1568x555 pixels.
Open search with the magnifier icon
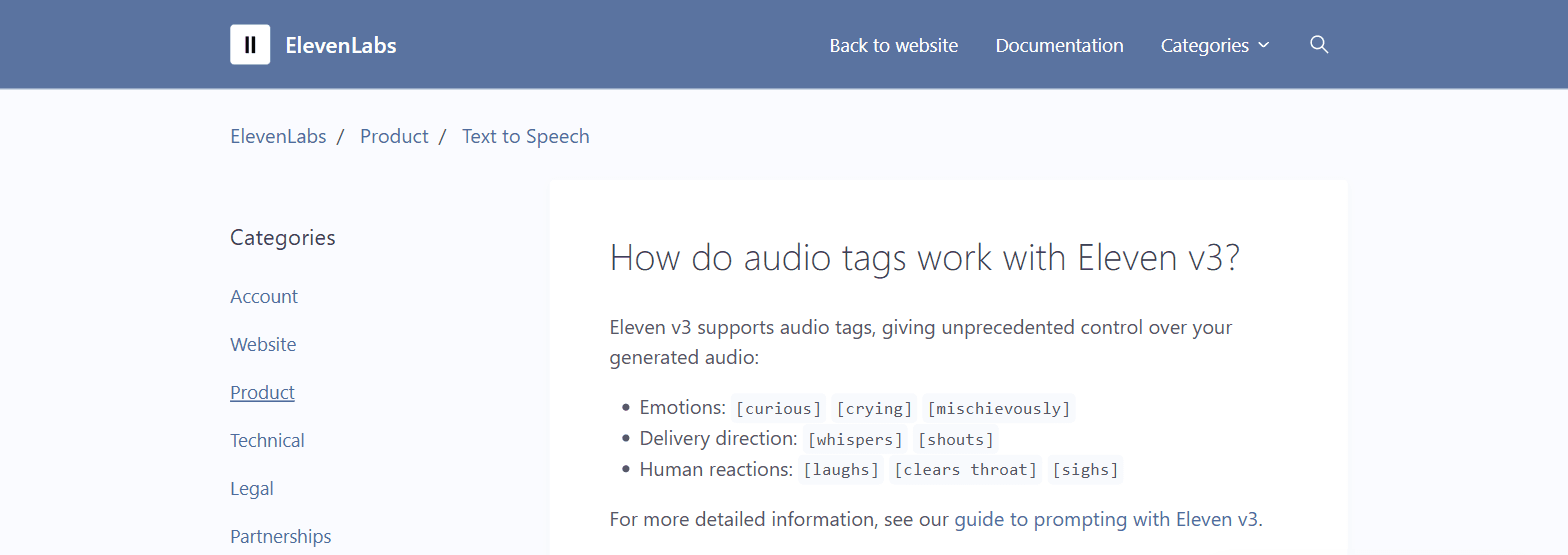(1319, 45)
